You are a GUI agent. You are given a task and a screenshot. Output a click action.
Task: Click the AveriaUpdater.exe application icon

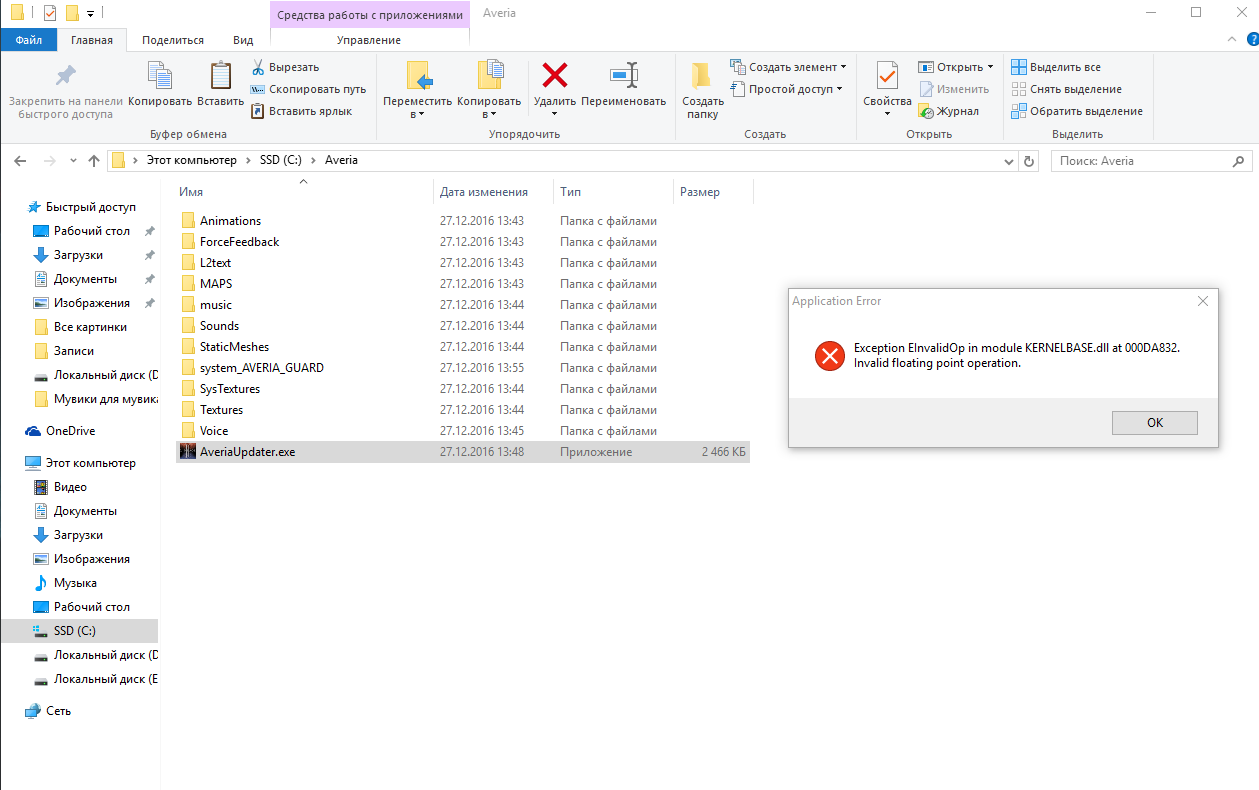pos(187,452)
